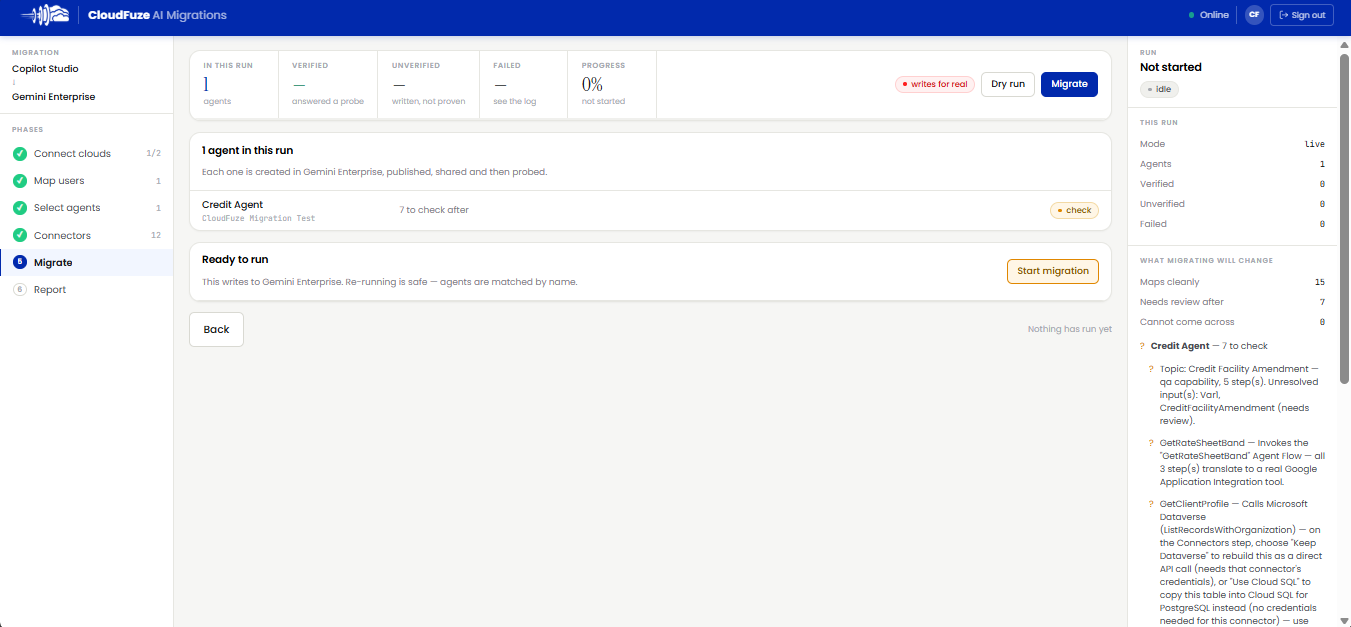Go to the Report phase
Screen dimensions: 1351x627
pos(87,290)
